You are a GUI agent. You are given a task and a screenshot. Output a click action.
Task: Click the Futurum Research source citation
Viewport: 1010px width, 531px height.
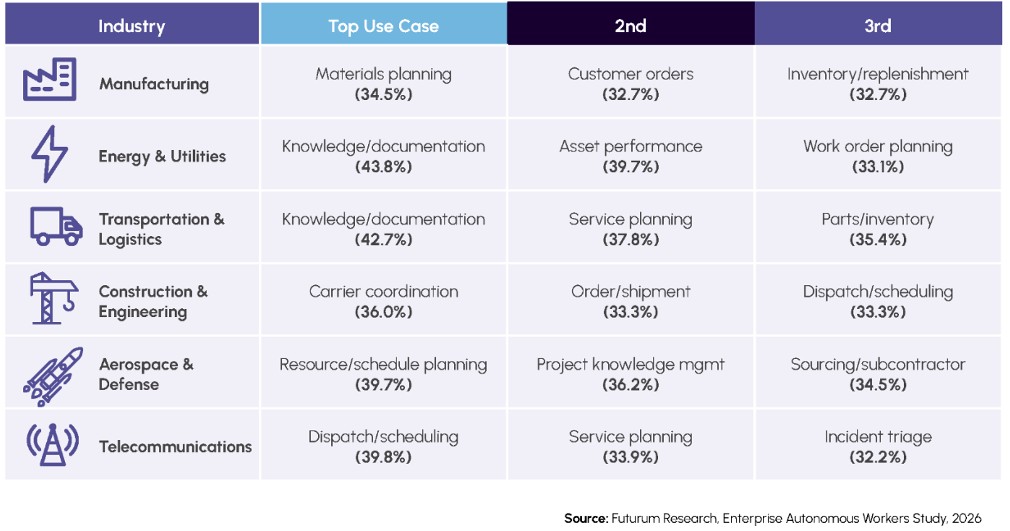coord(773,518)
